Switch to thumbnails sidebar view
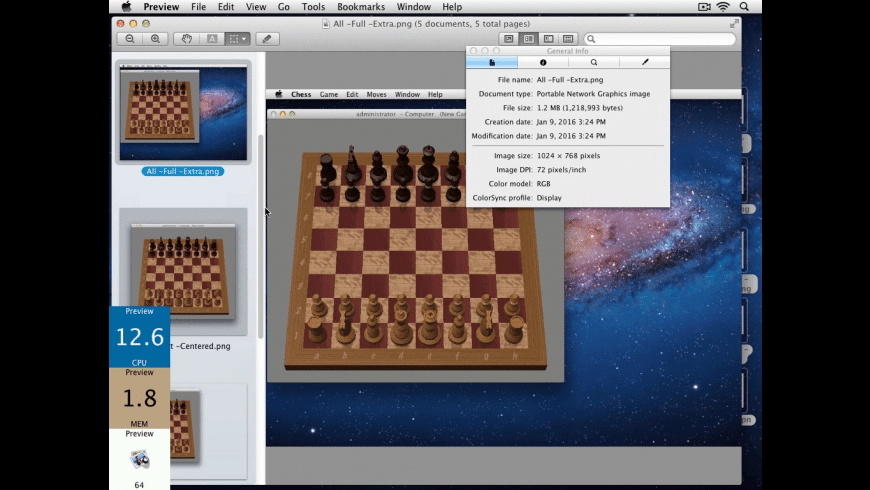Screen dimensions: 870x490 click(529, 39)
